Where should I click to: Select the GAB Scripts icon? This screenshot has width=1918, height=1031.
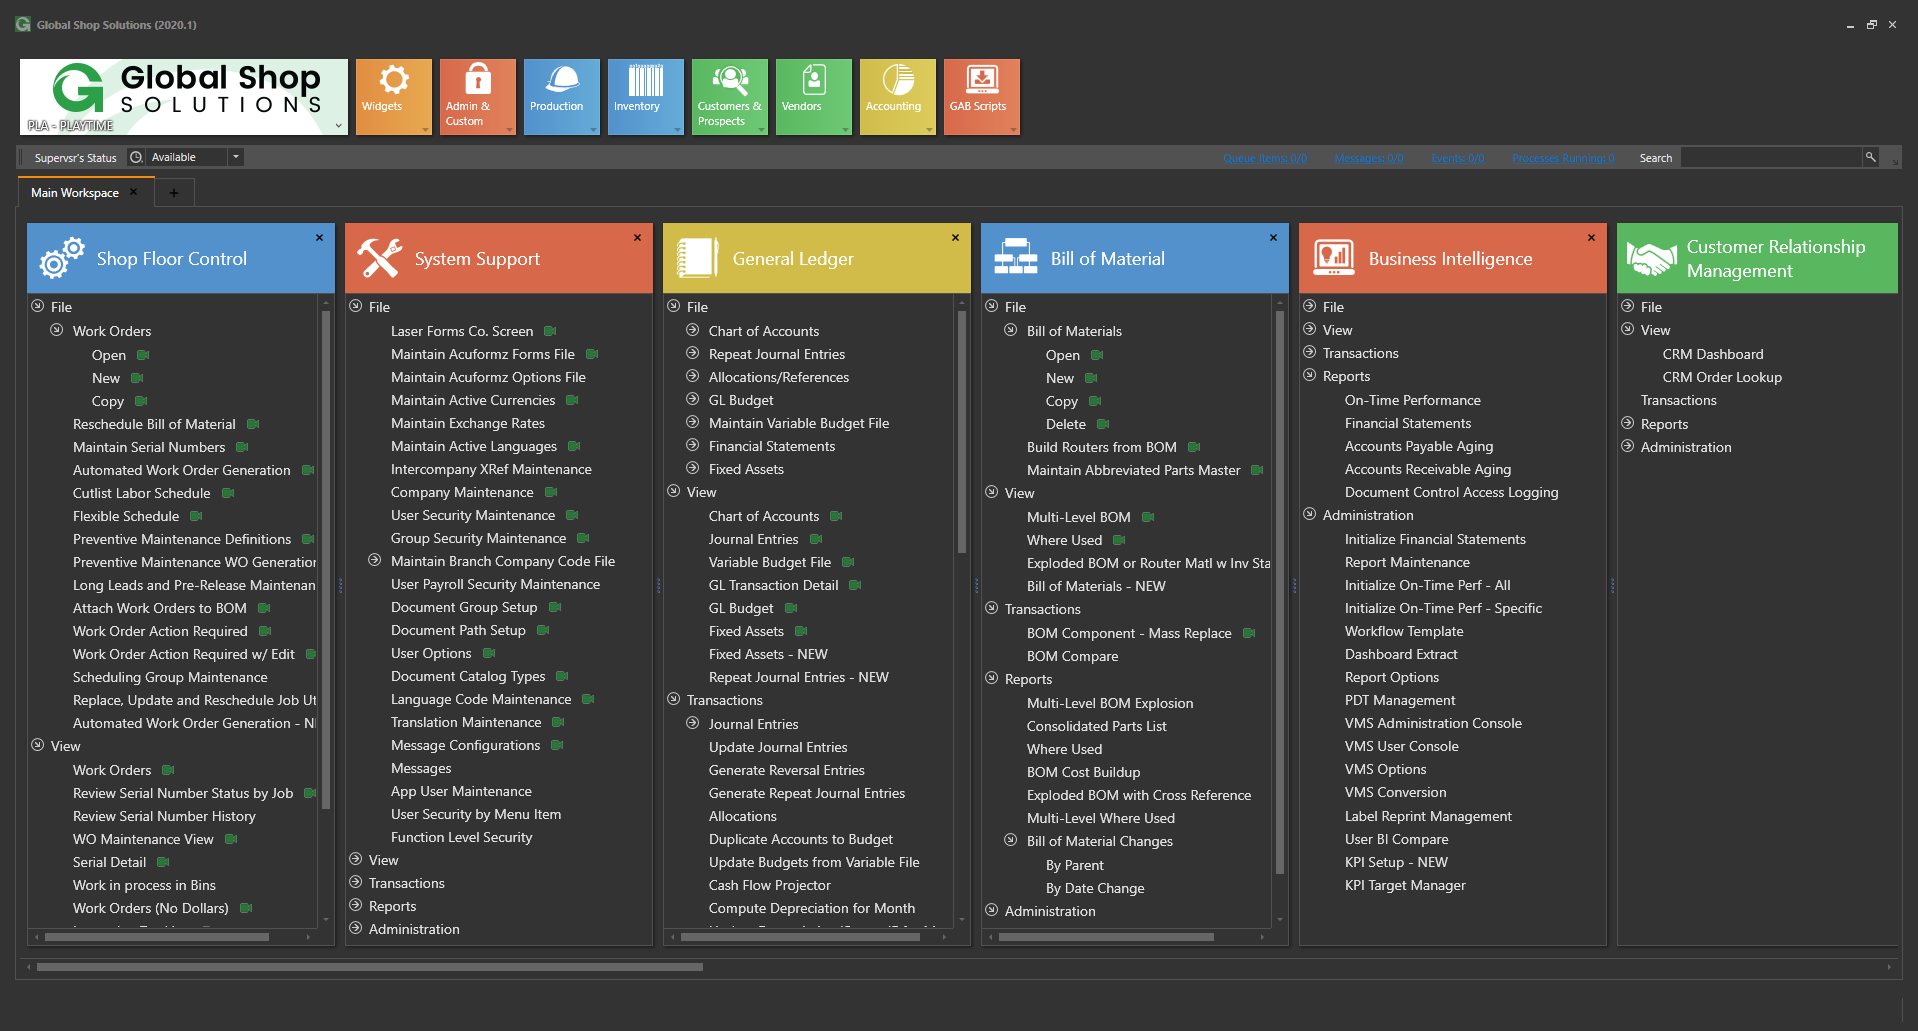[x=980, y=96]
